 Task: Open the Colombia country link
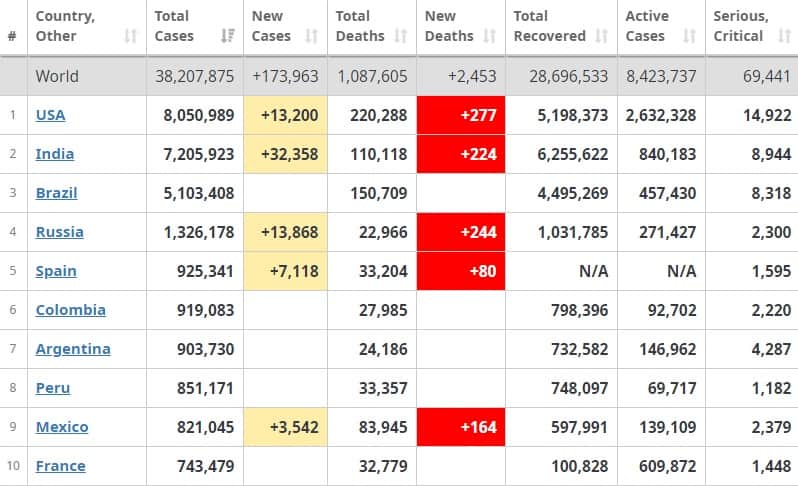[71, 310]
